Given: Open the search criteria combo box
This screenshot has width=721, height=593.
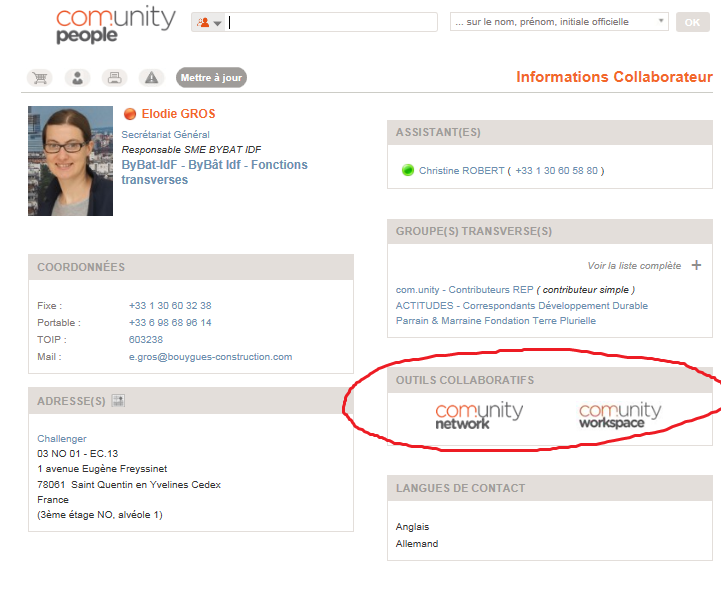Looking at the screenshot, I should pyautogui.click(x=559, y=21).
